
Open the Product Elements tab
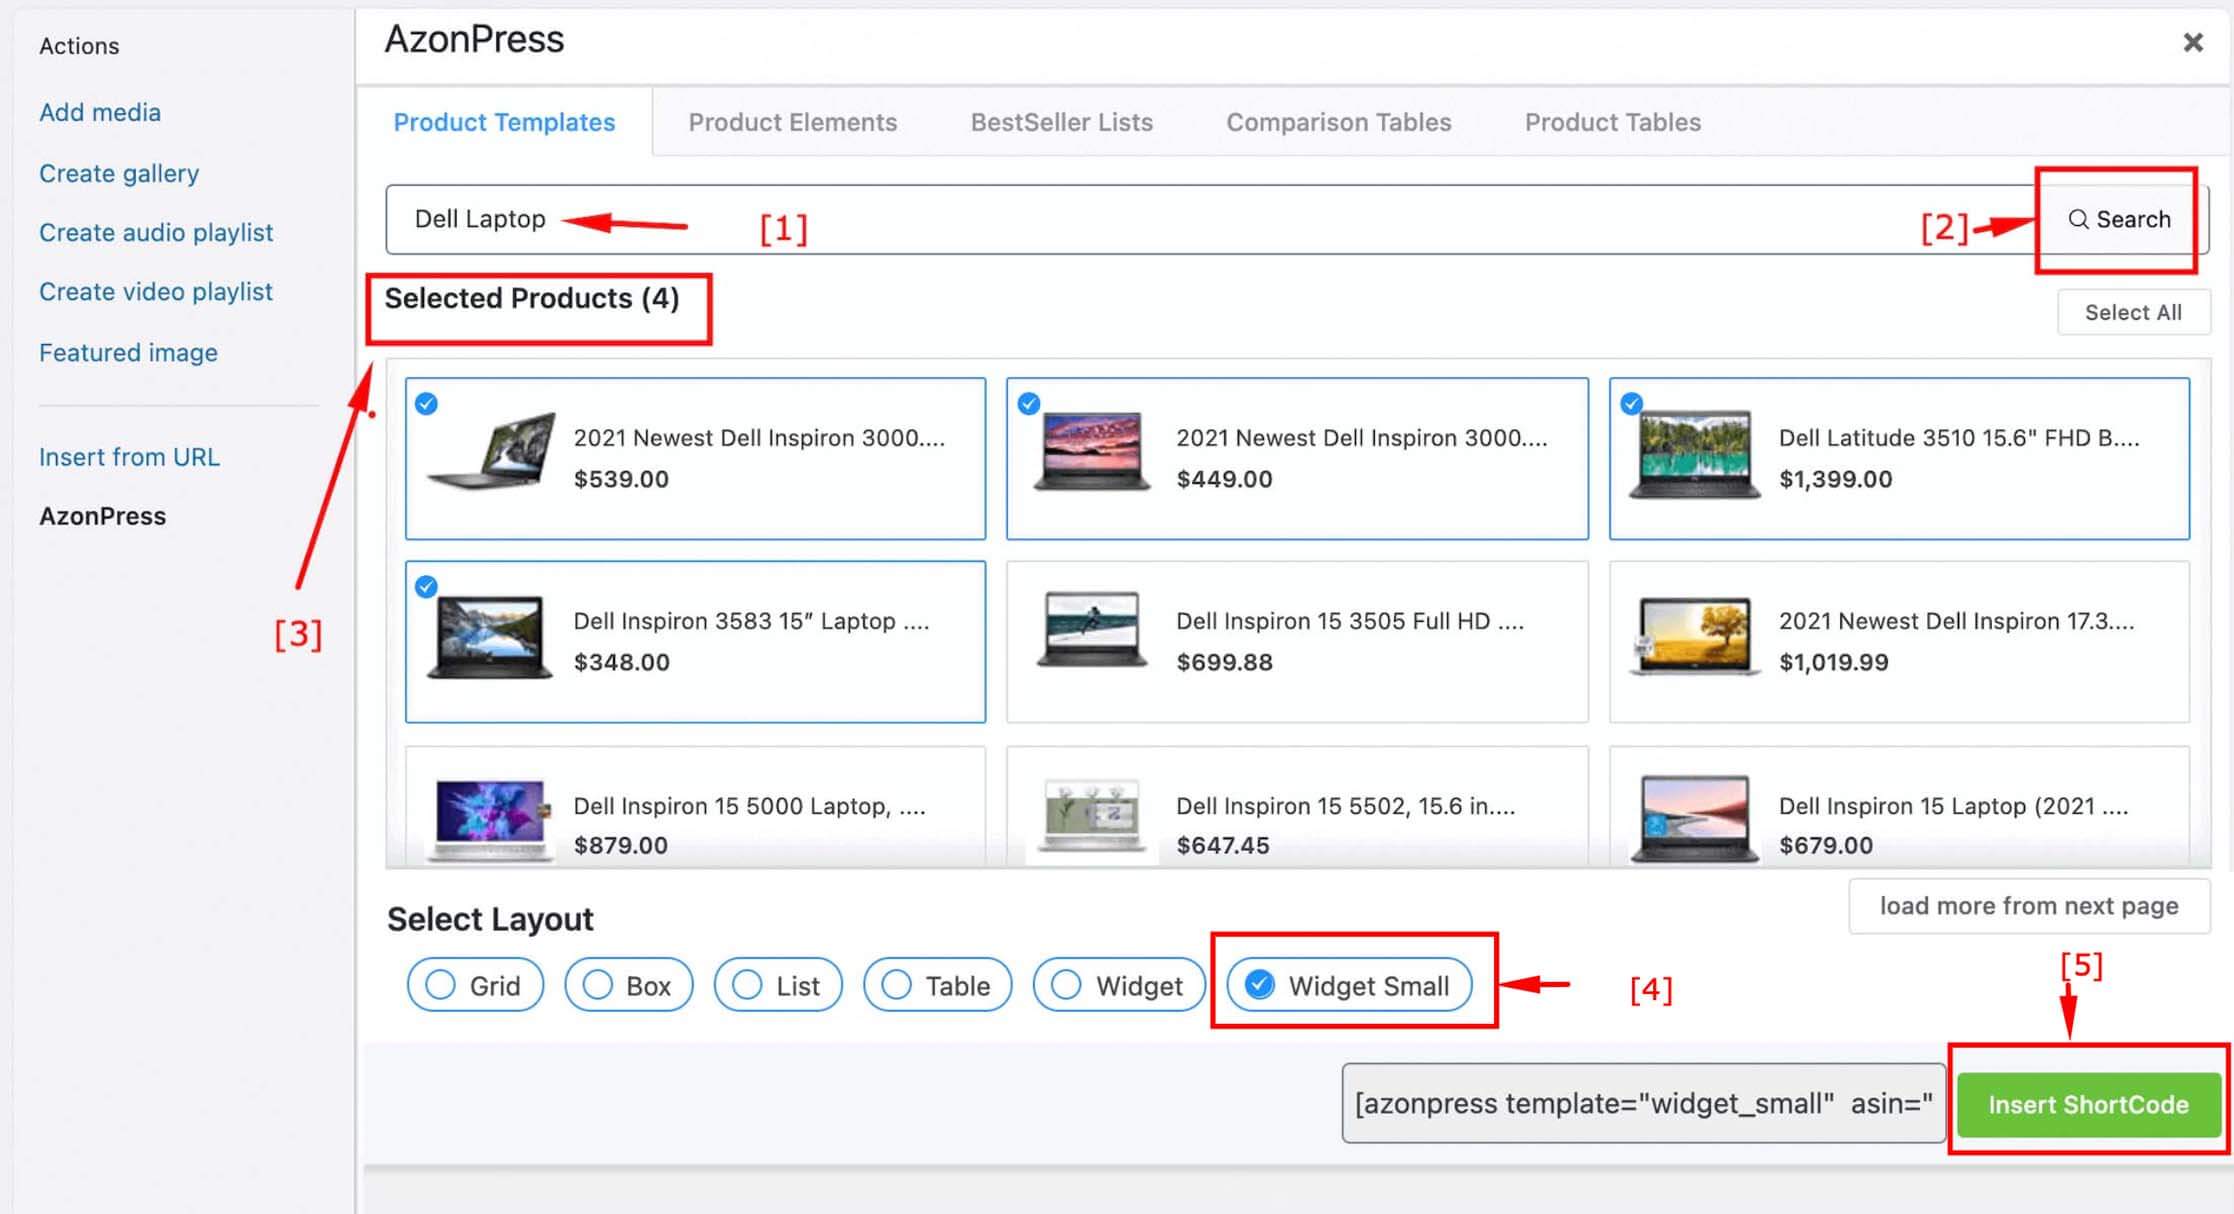tap(792, 122)
